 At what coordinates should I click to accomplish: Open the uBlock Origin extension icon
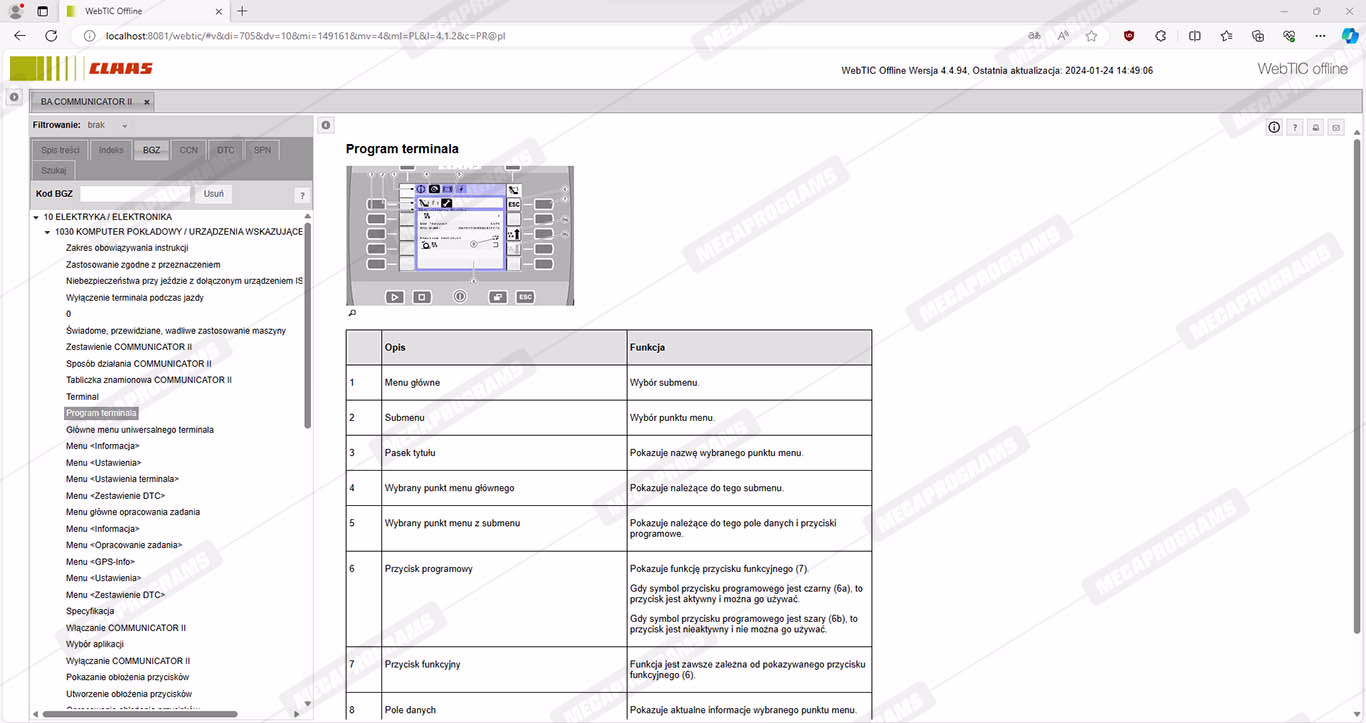pos(1129,35)
